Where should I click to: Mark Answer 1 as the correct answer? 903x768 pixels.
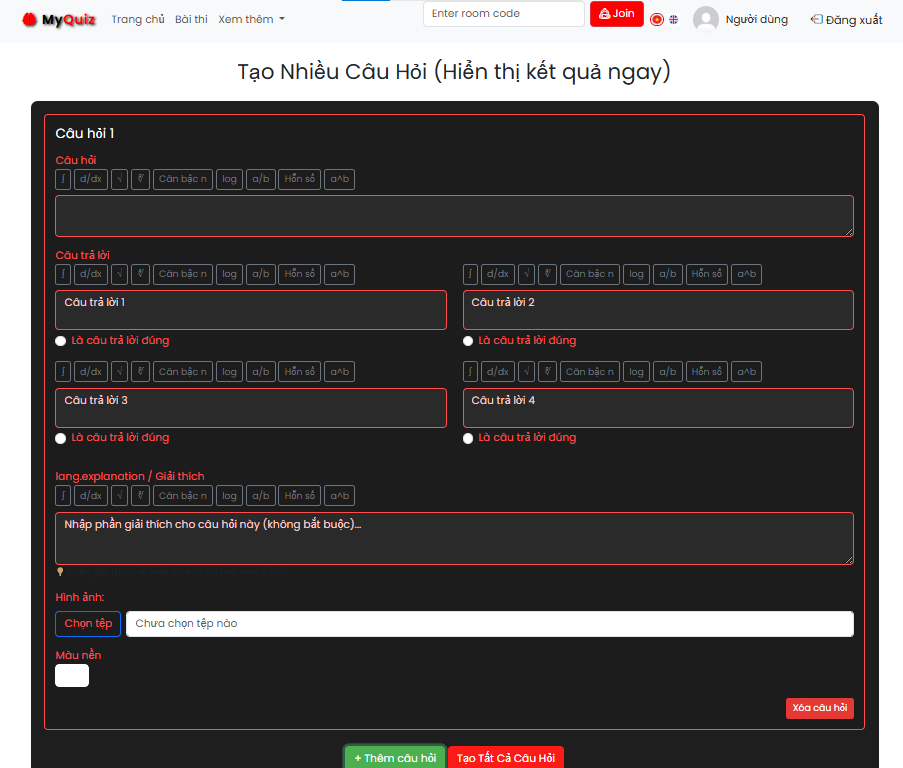(61, 341)
